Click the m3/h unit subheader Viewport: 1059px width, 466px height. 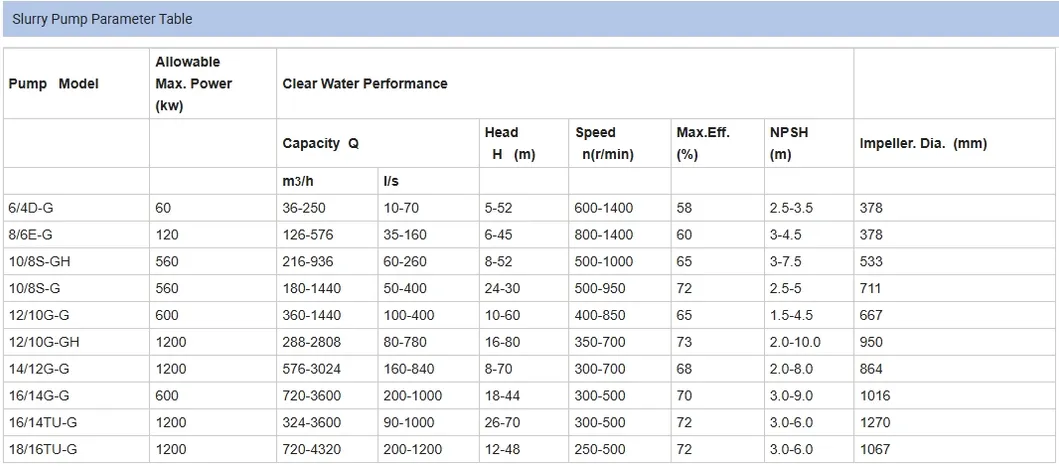[298, 181]
